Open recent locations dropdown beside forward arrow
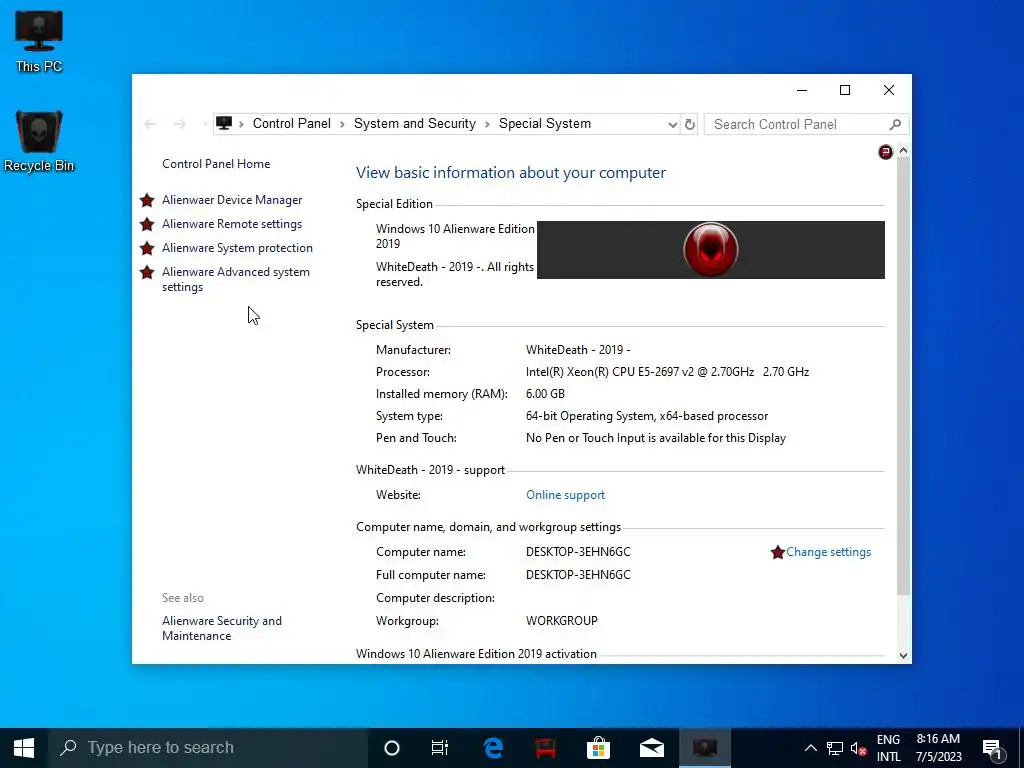The height and width of the screenshot is (768, 1024). [204, 123]
